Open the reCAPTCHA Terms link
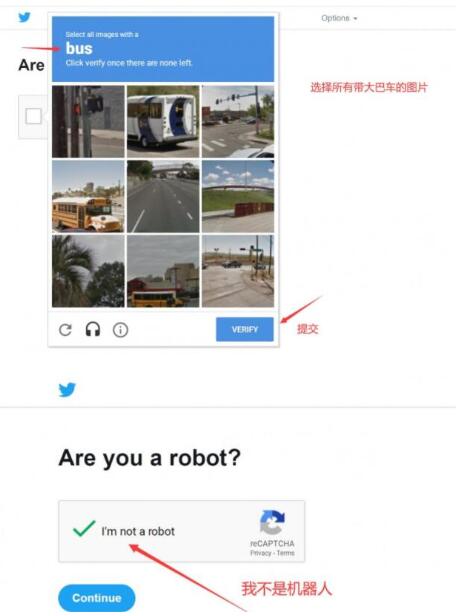 286,553
